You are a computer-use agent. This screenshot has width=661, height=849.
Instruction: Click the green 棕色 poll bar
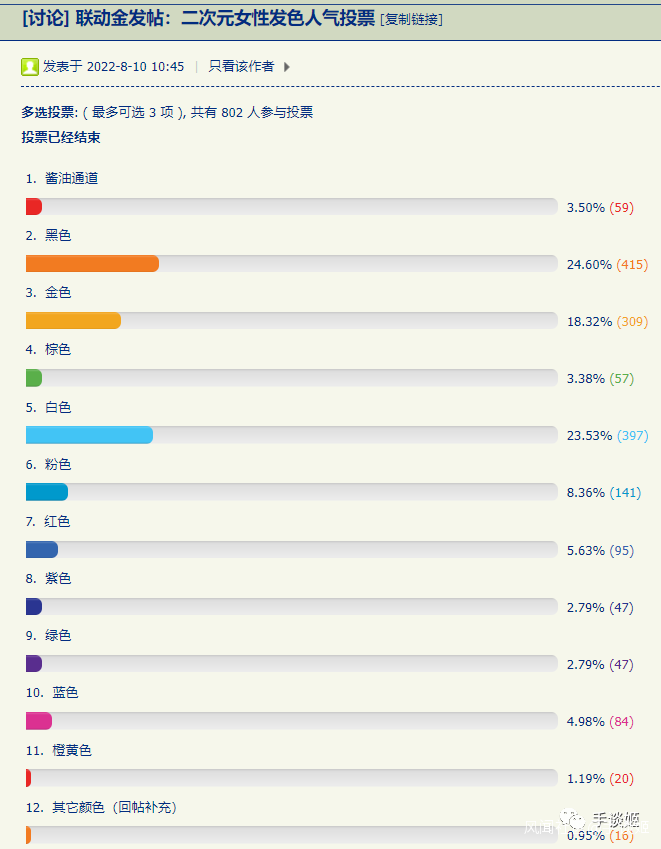34,378
